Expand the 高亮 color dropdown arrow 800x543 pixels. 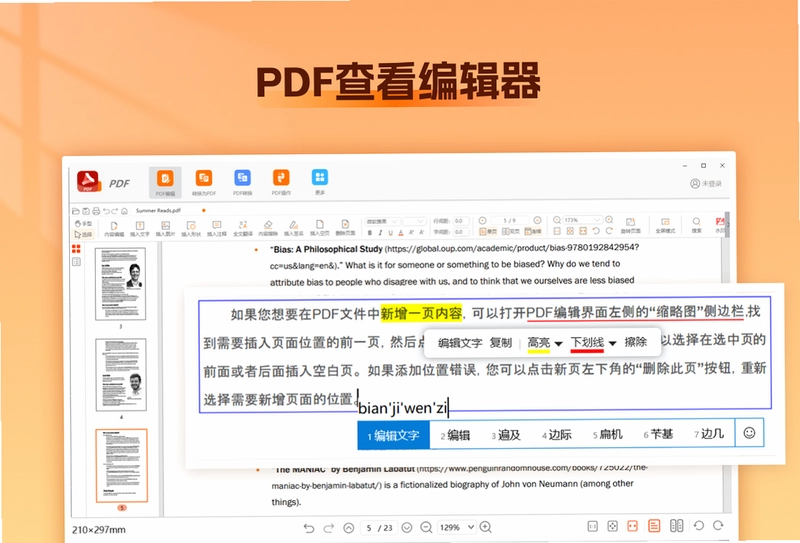(x=558, y=344)
